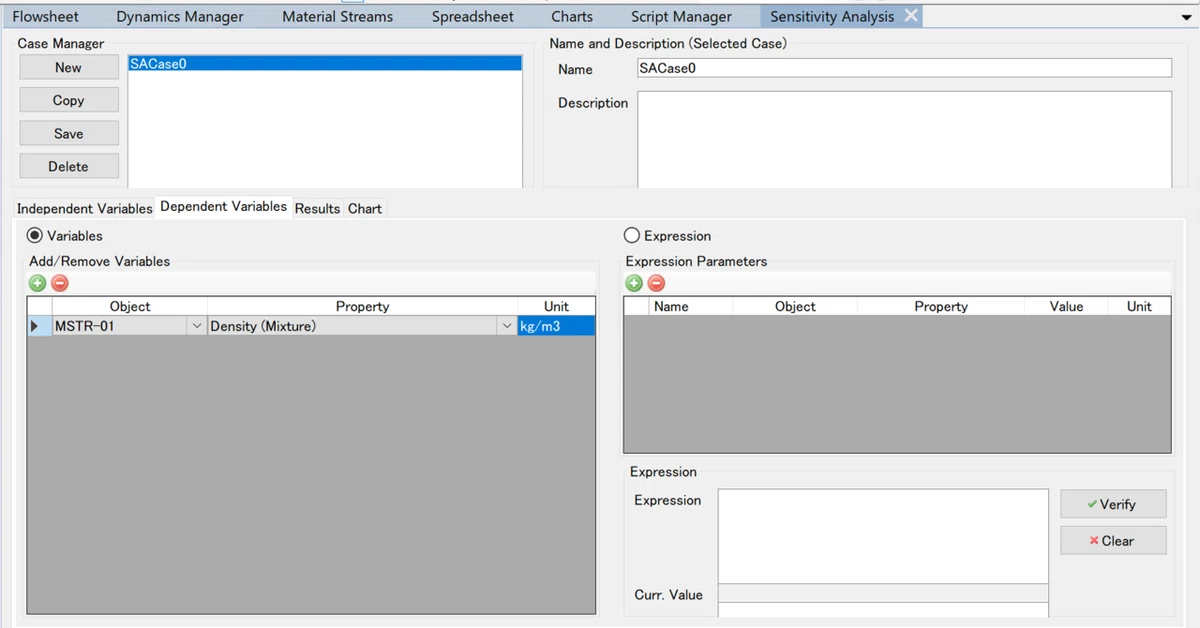Click the Property column header in variables table

point(362,307)
